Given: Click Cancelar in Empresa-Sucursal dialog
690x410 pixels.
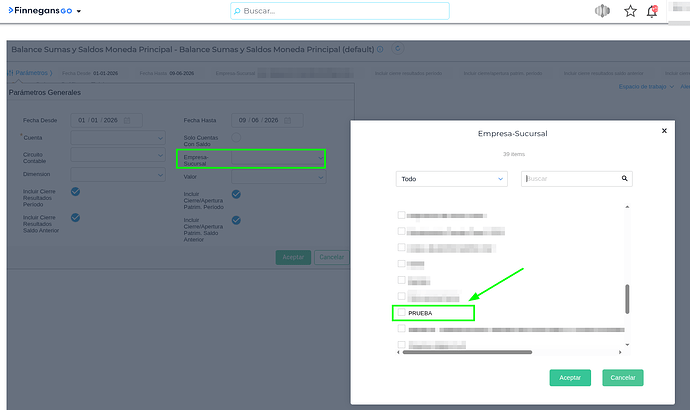Looking at the screenshot, I should (623, 378).
